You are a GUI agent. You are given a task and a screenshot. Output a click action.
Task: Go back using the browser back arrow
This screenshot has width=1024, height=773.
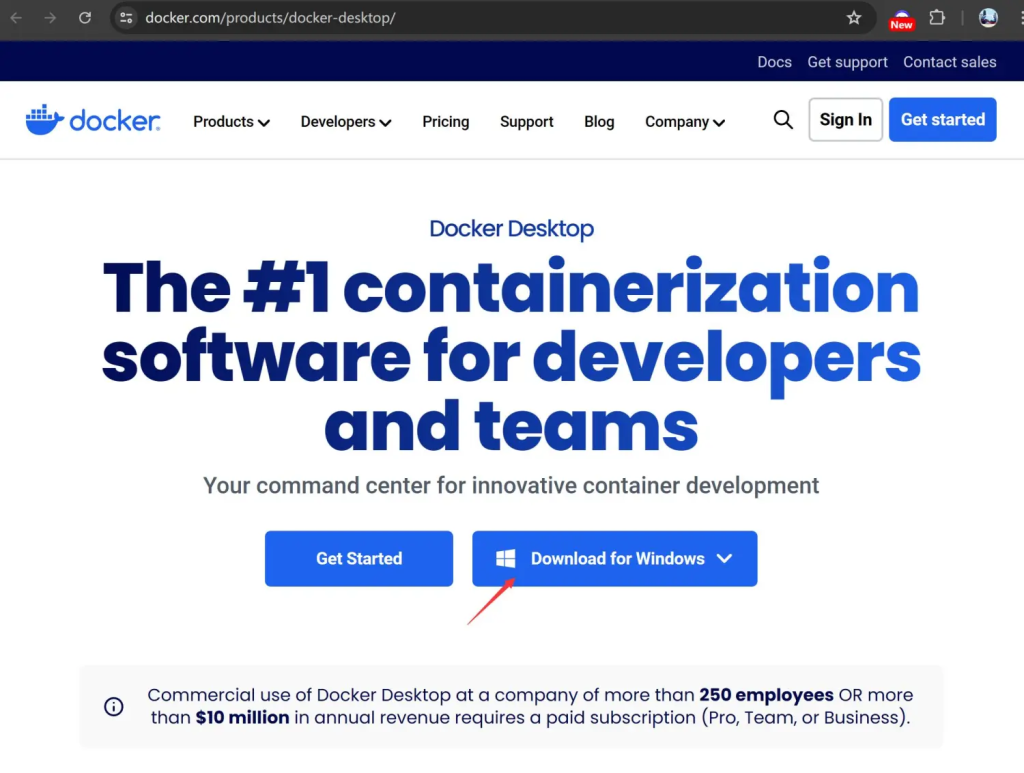click(x=16, y=18)
